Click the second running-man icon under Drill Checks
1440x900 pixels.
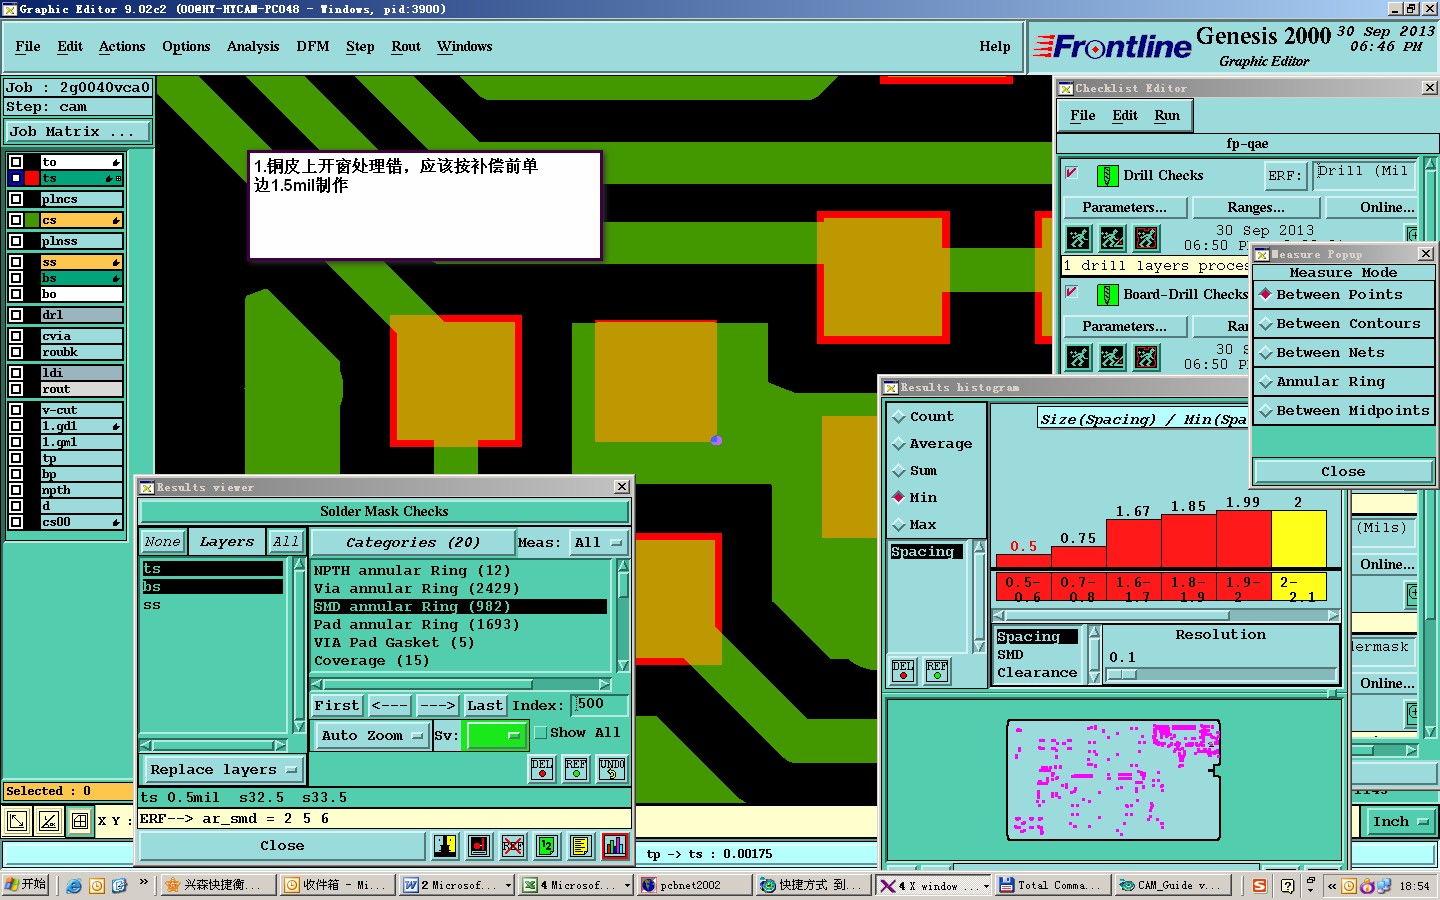pos(1112,238)
